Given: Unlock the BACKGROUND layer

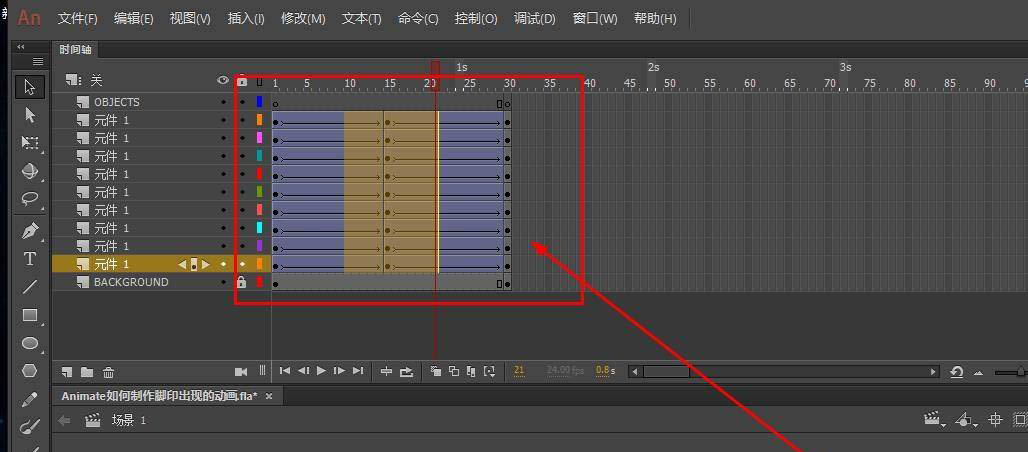Looking at the screenshot, I should pyautogui.click(x=241, y=283).
